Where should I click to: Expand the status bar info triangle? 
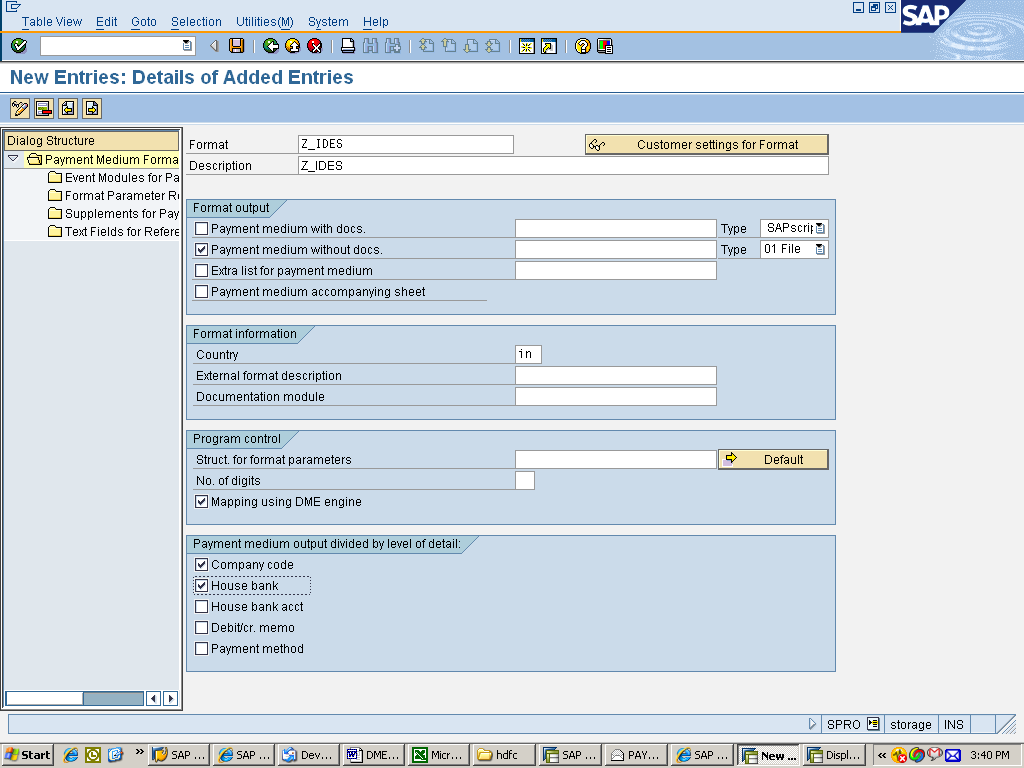pyautogui.click(x=812, y=724)
